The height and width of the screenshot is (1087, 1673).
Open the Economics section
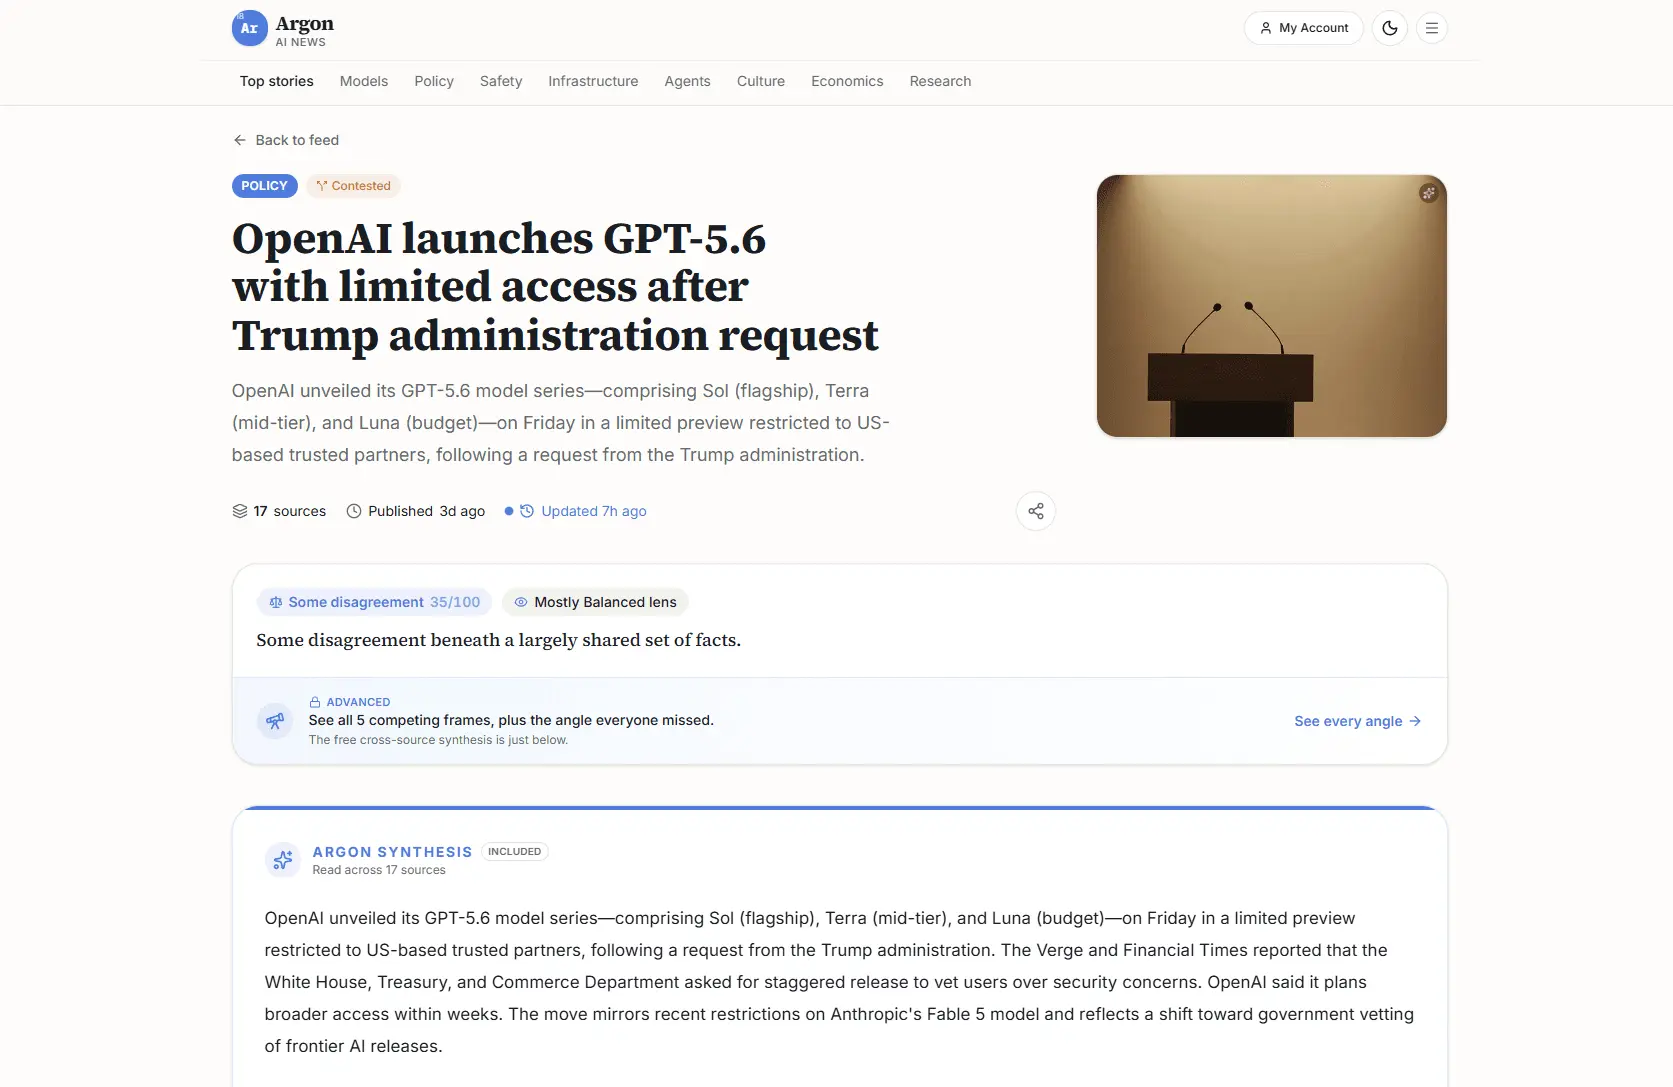(x=847, y=81)
